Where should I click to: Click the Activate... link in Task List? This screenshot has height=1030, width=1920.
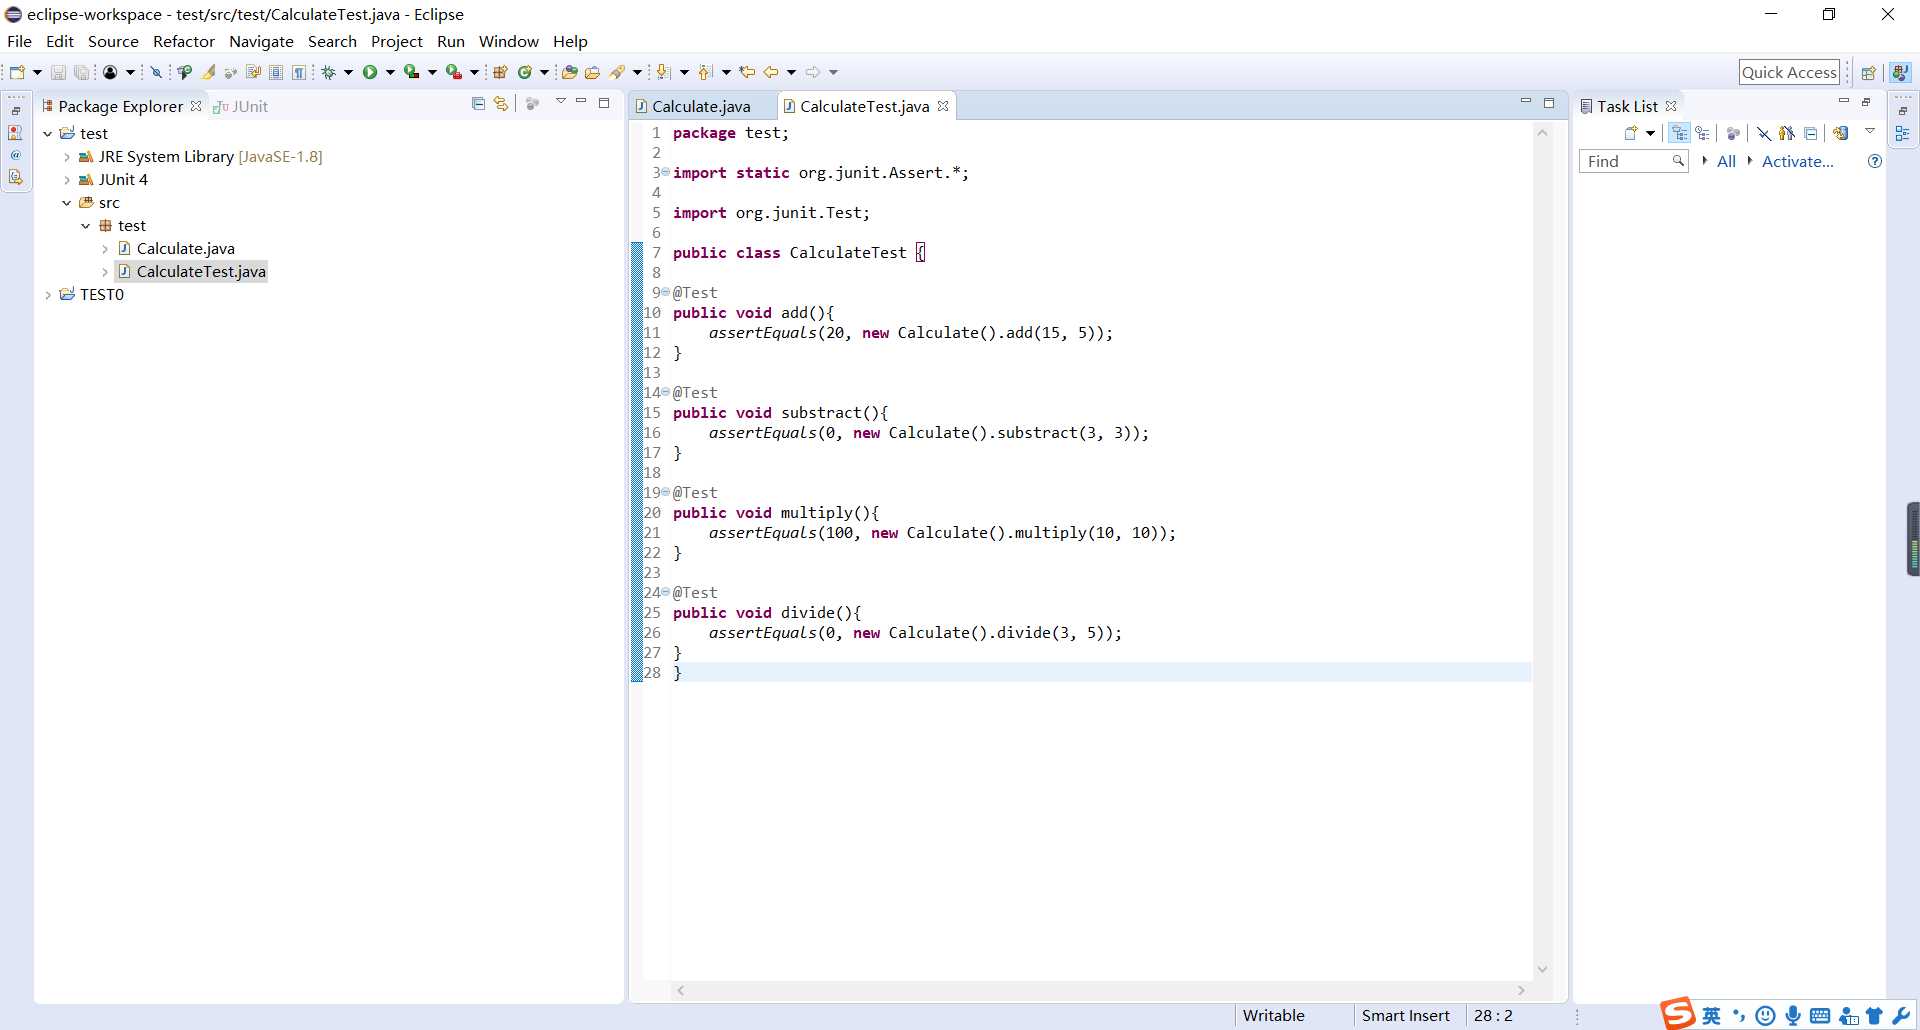(x=1797, y=161)
